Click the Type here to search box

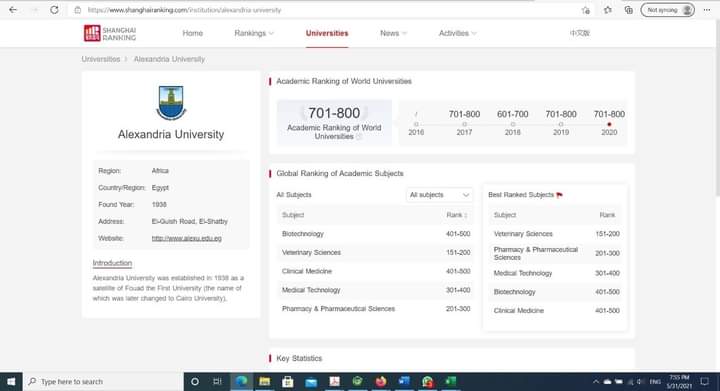(x=103, y=381)
